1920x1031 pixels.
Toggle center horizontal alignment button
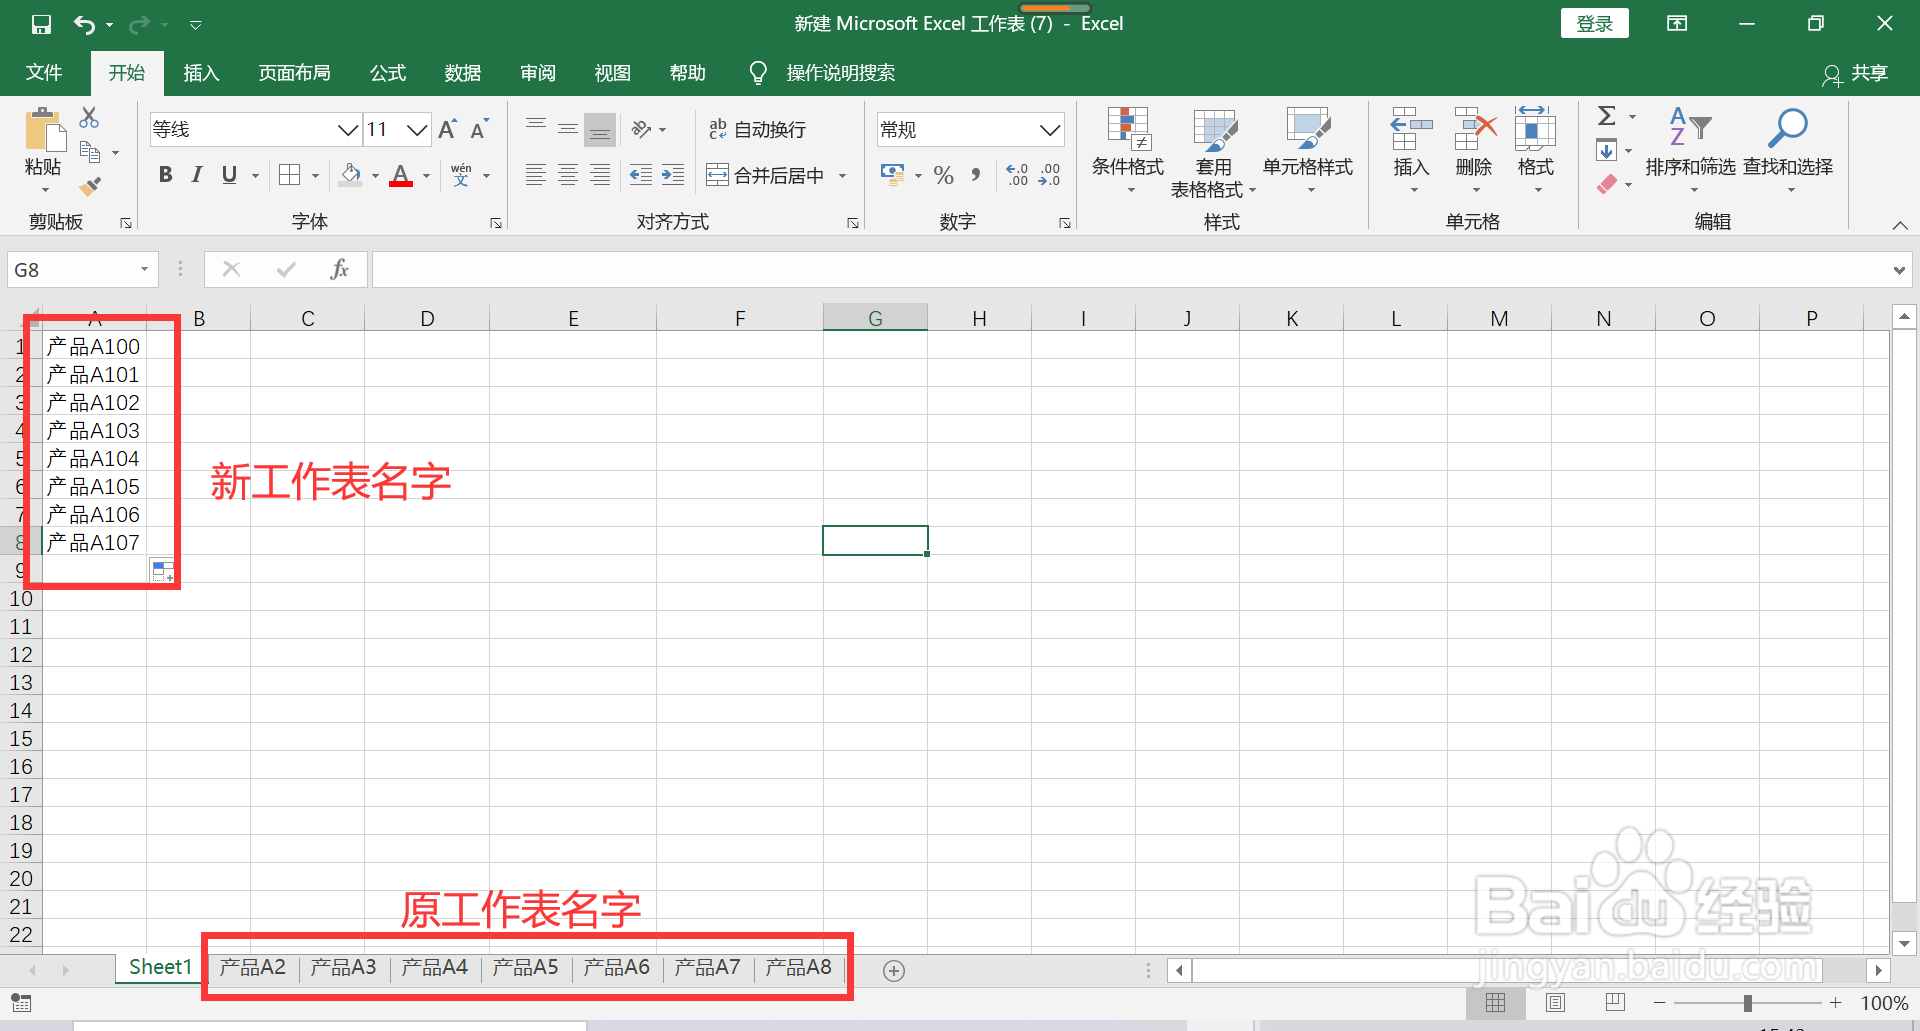568,175
